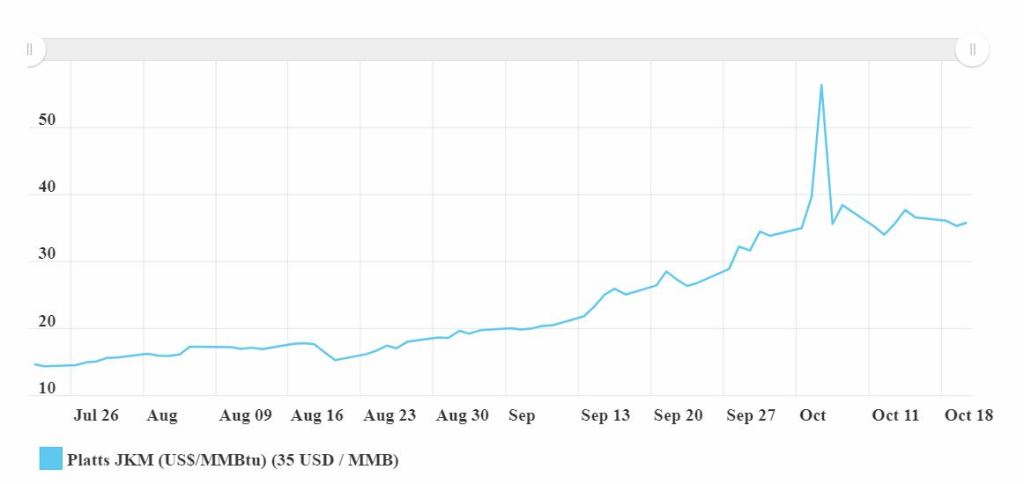Click the 30 value on the y-axis

pyautogui.click(x=46, y=262)
